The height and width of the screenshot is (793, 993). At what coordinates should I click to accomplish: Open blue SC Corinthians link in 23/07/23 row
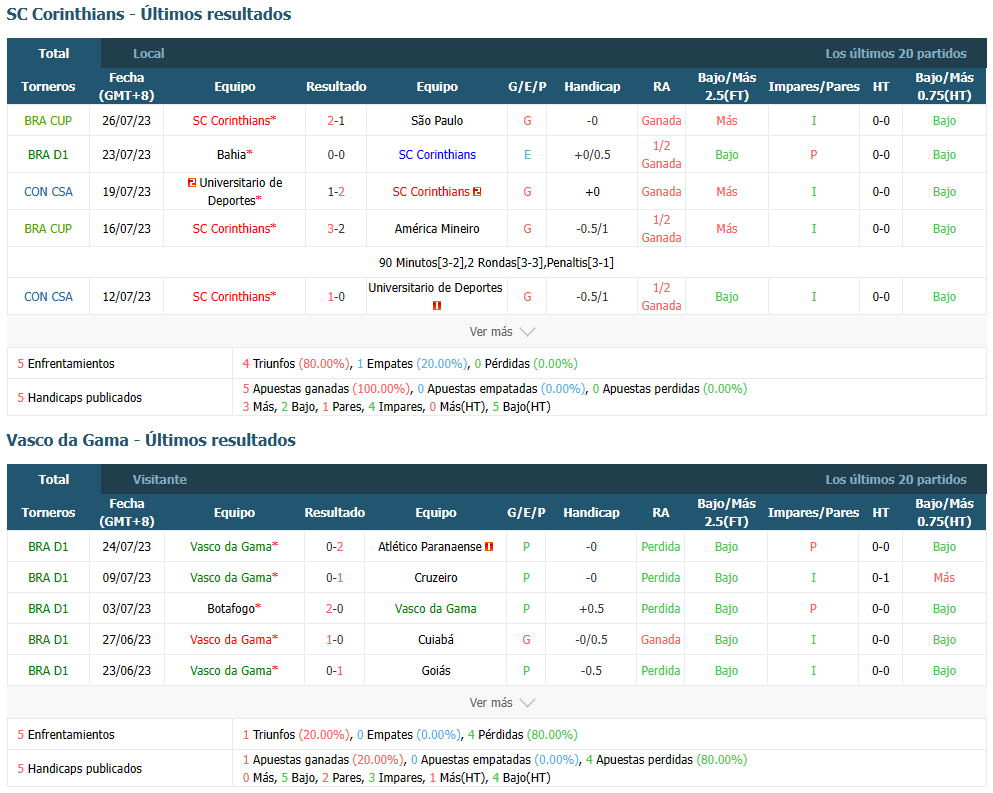[437, 155]
